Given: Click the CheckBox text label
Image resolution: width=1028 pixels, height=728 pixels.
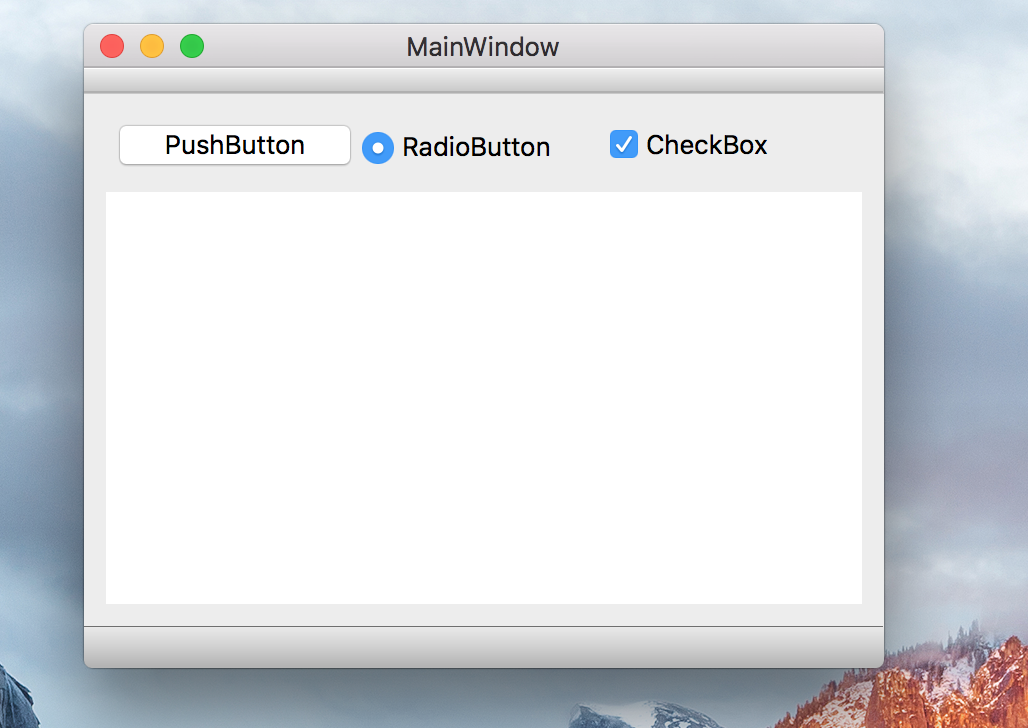Looking at the screenshot, I should click(706, 145).
